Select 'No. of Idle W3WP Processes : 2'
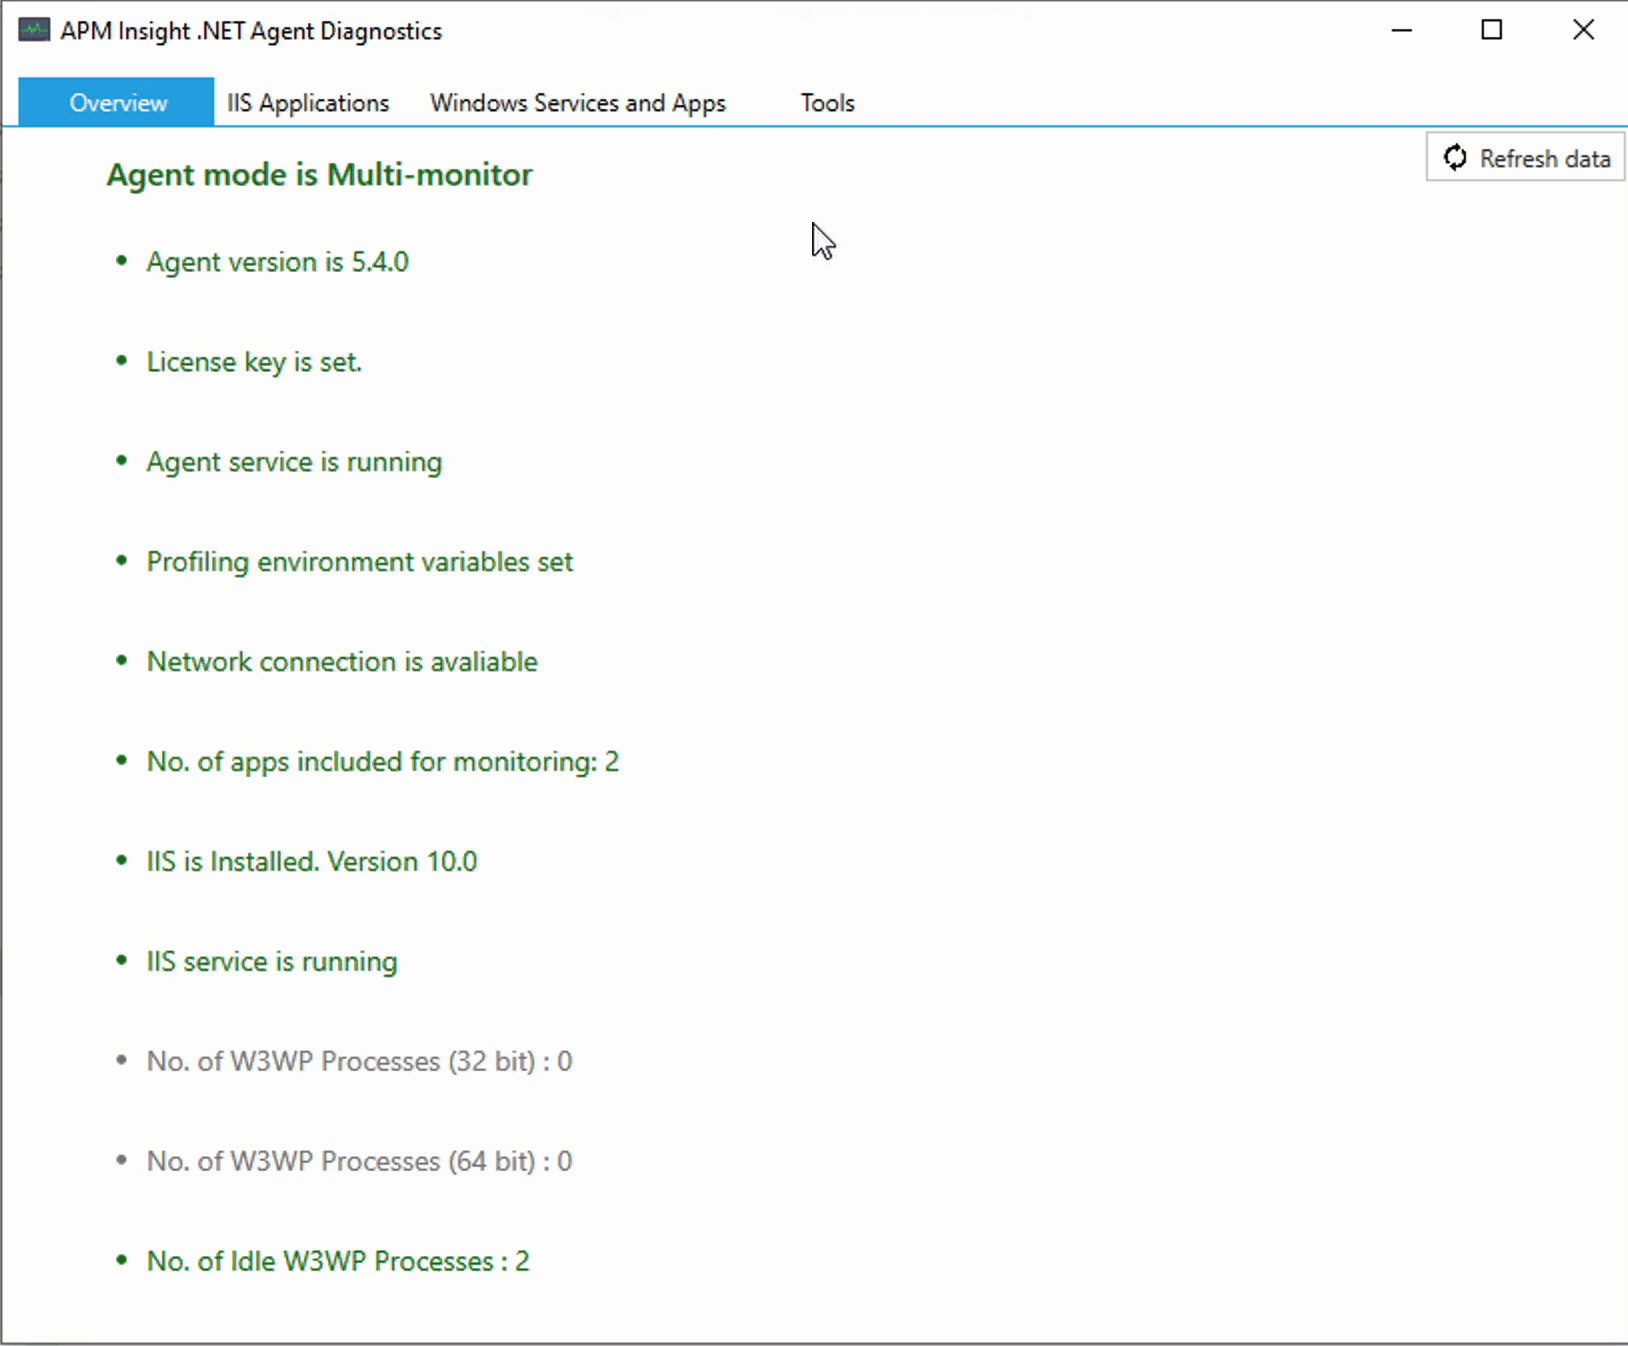The height and width of the screenshot is (1346, 1628). point(338,1261)
